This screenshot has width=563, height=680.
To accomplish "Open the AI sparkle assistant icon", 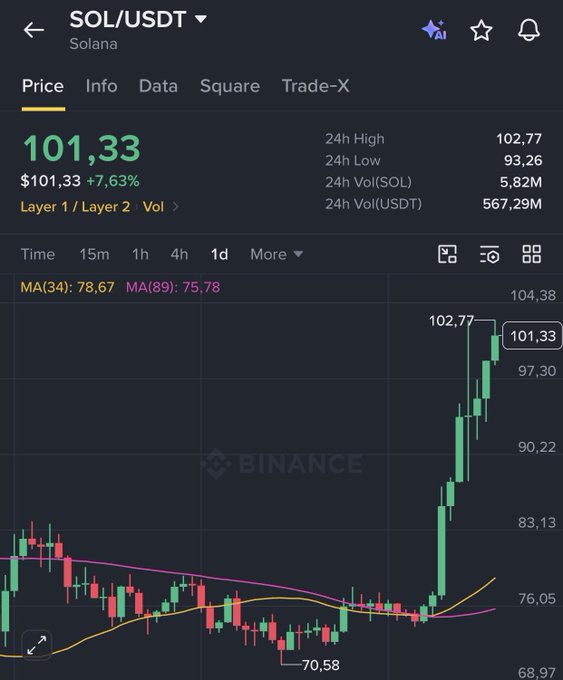I will tap(434, 30).
